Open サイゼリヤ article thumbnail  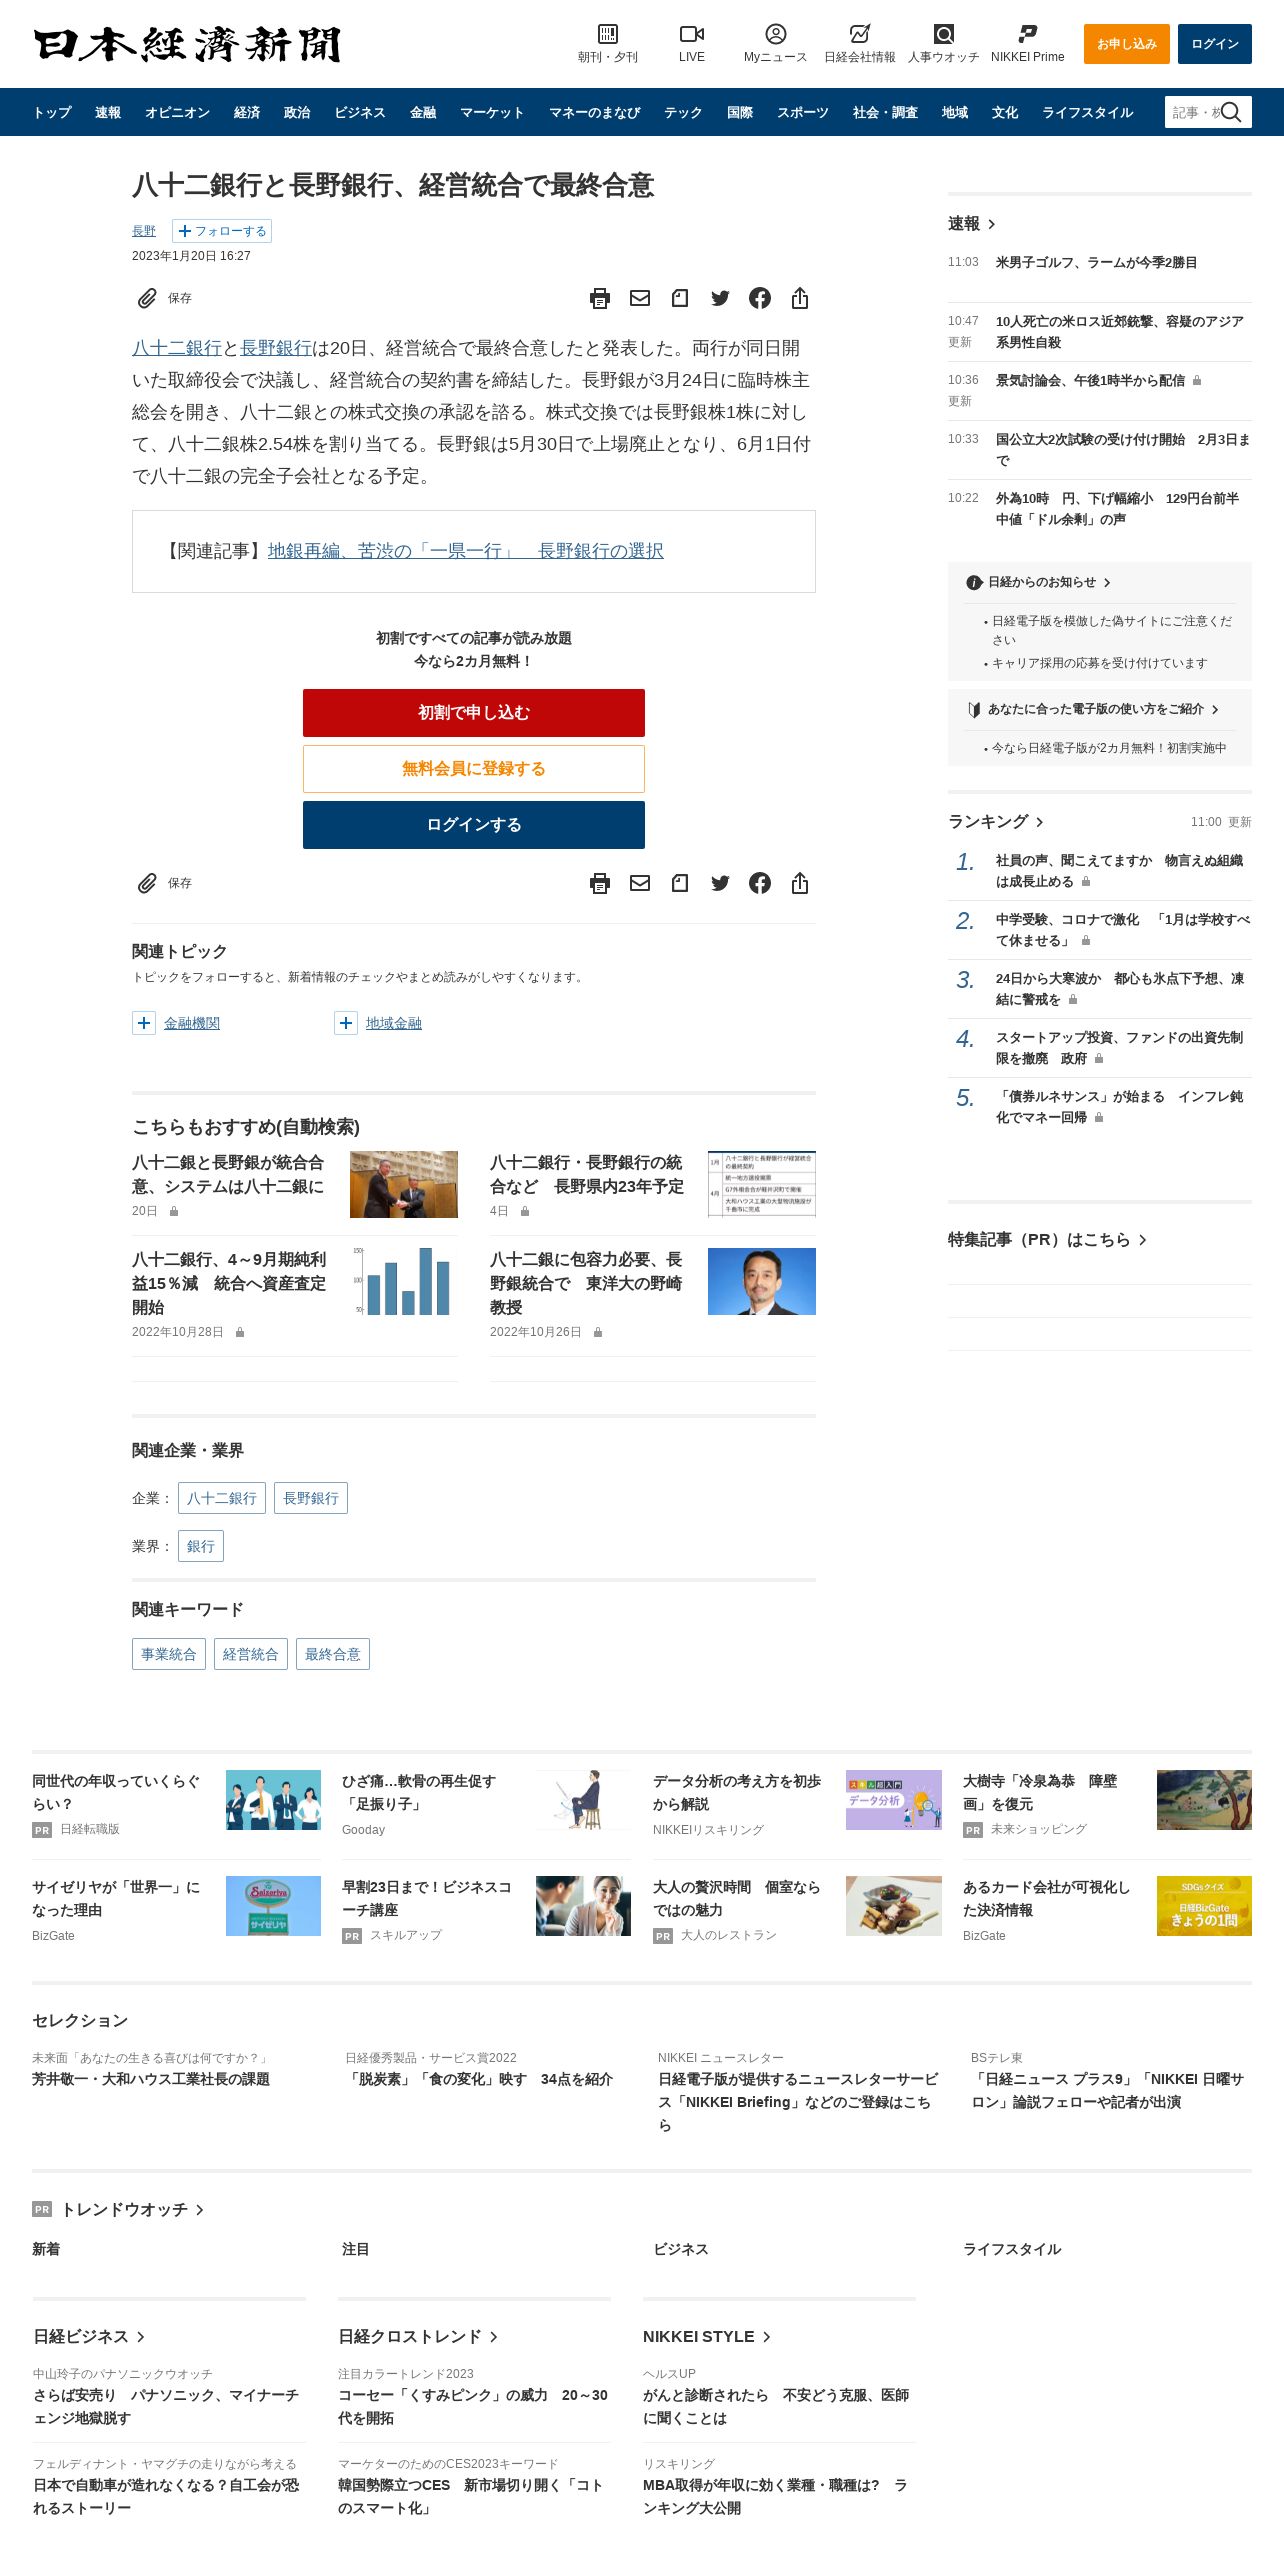273,1906
